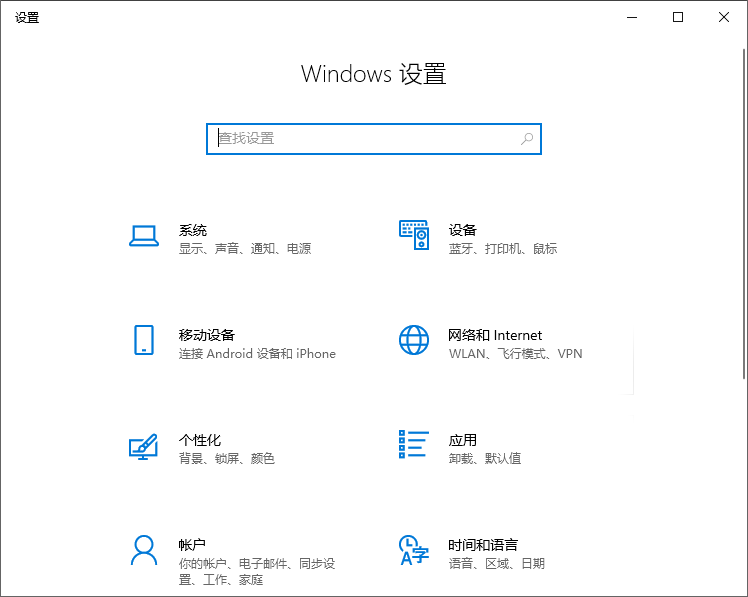This screenshot has height=597, width=748.
Task: Click the search magnifier icon
Action: 527,139
